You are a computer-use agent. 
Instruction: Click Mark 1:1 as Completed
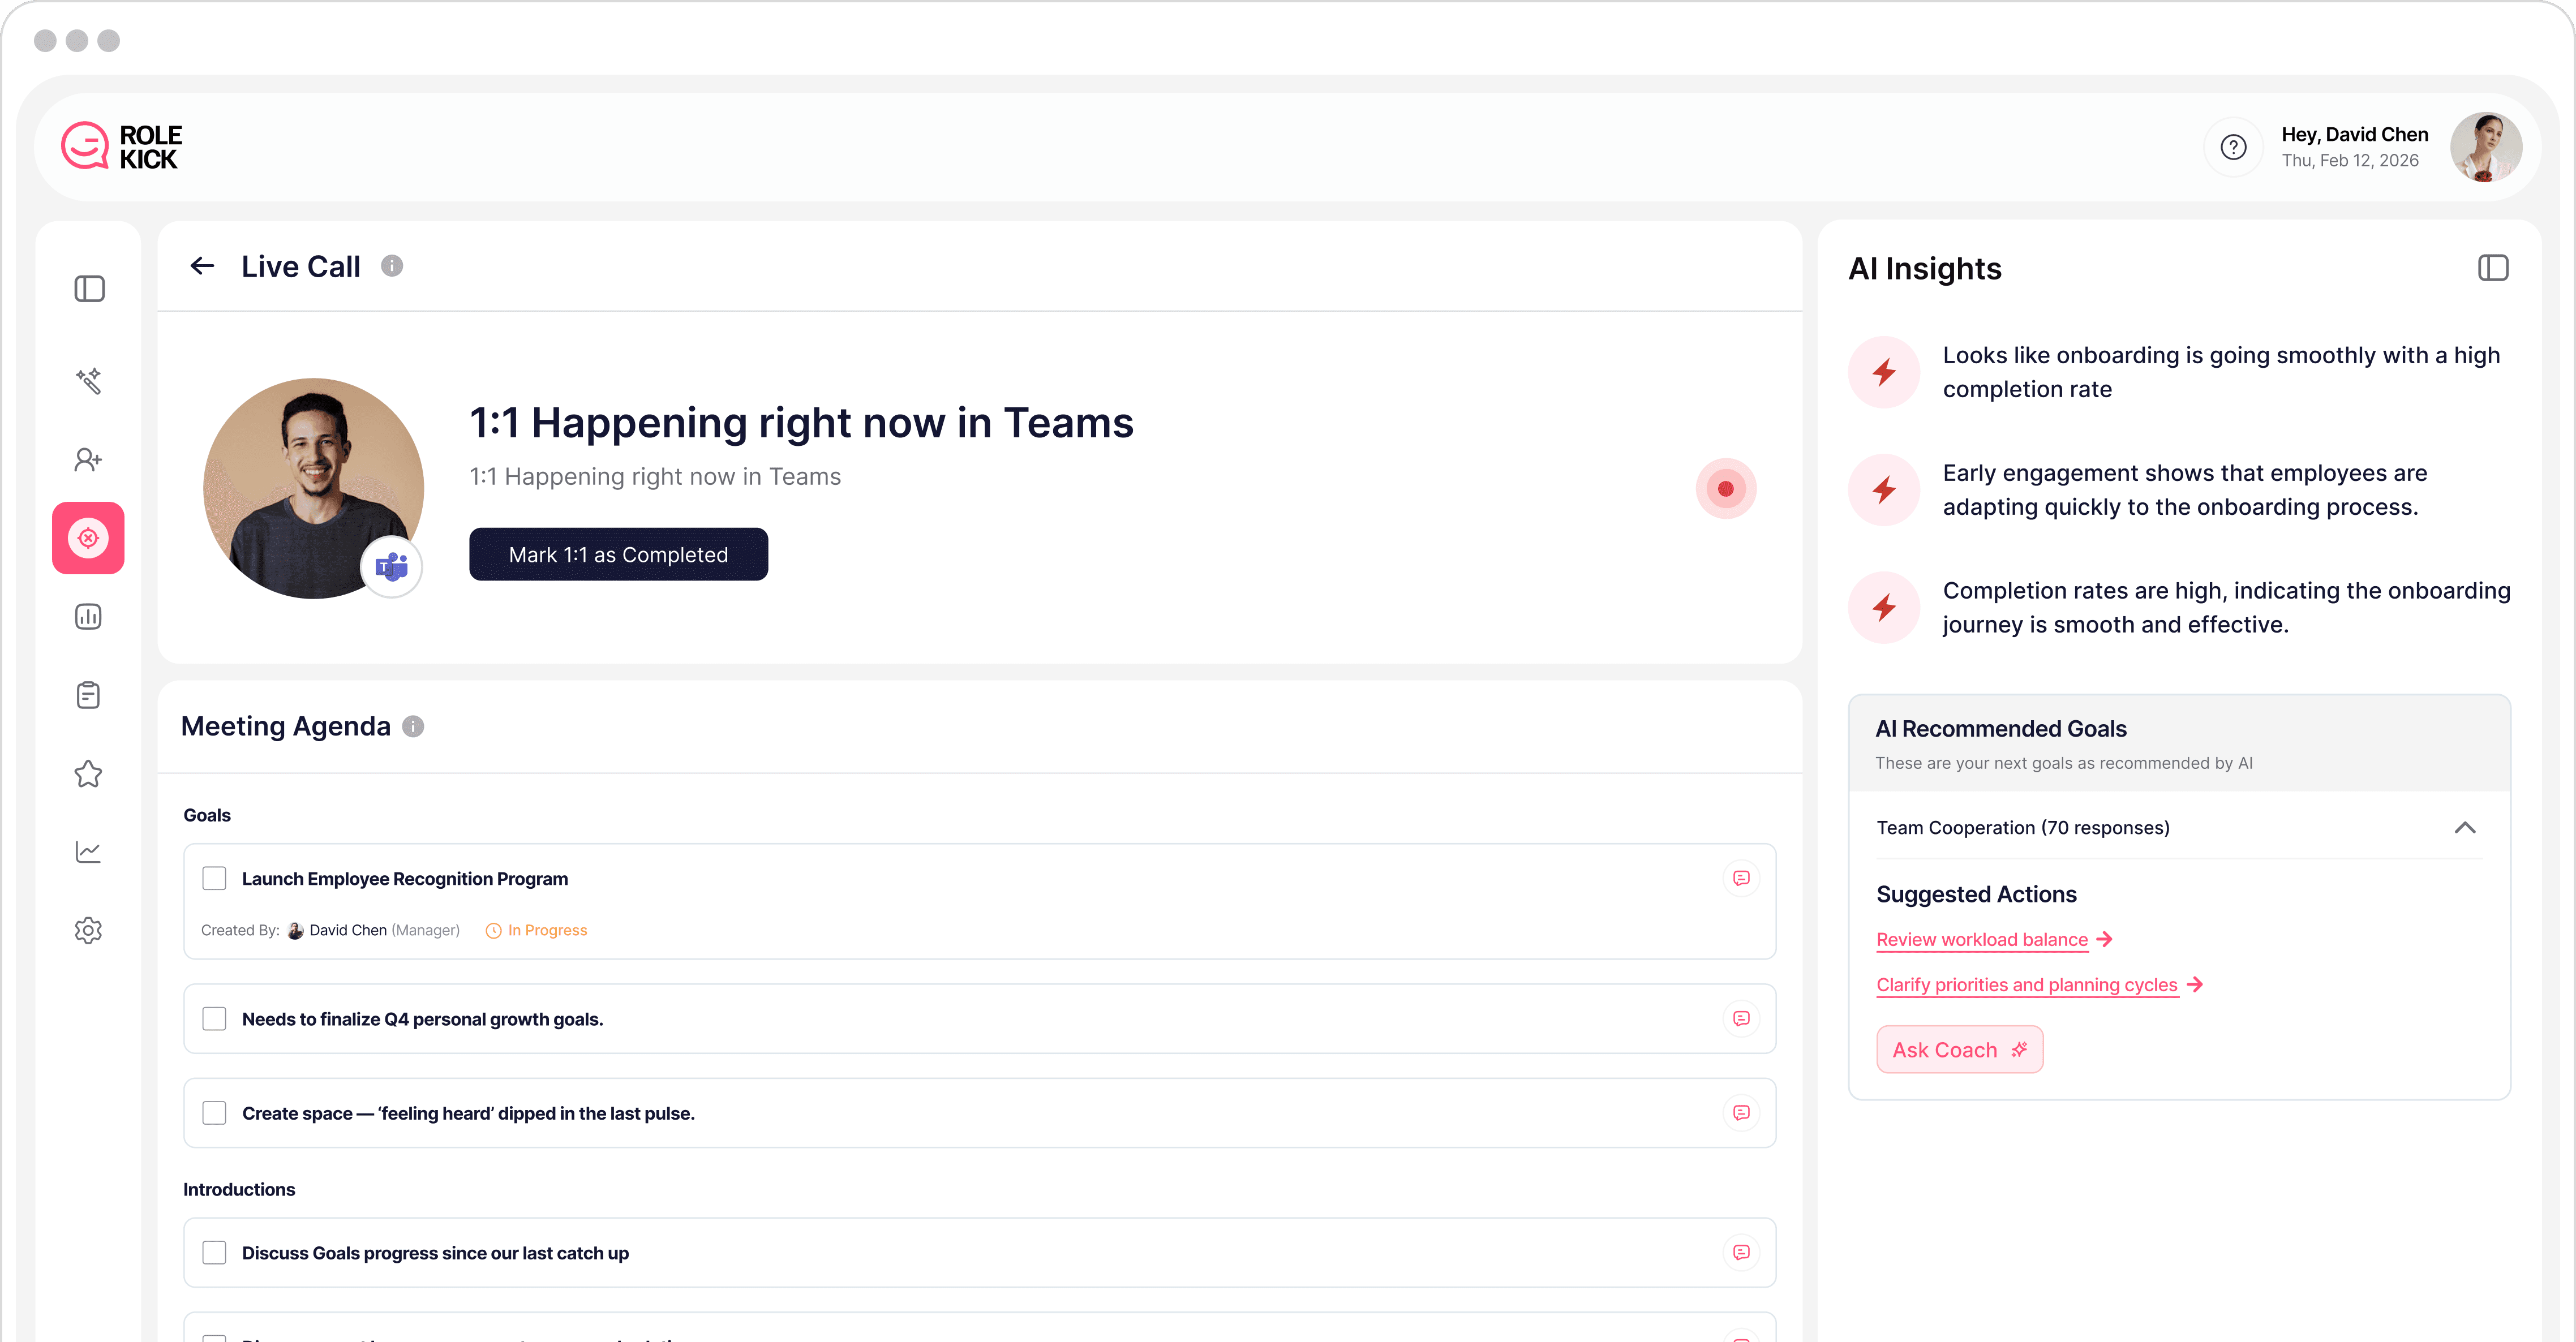618,554
